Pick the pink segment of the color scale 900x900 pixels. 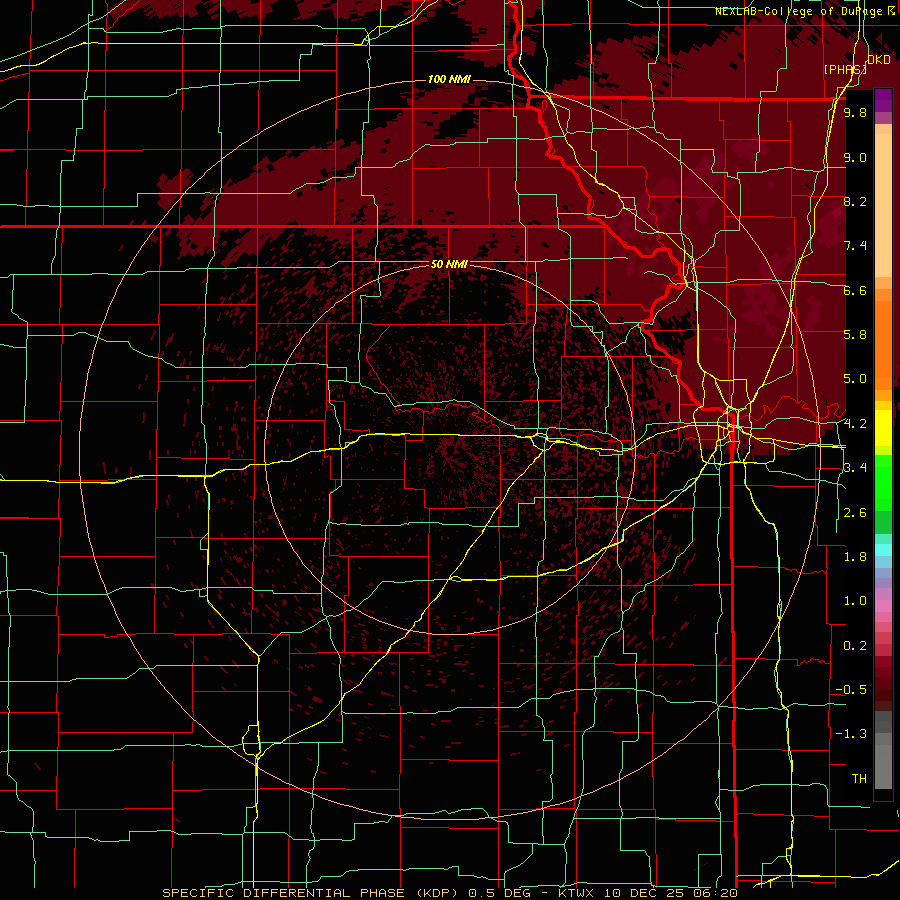point(883,606)
